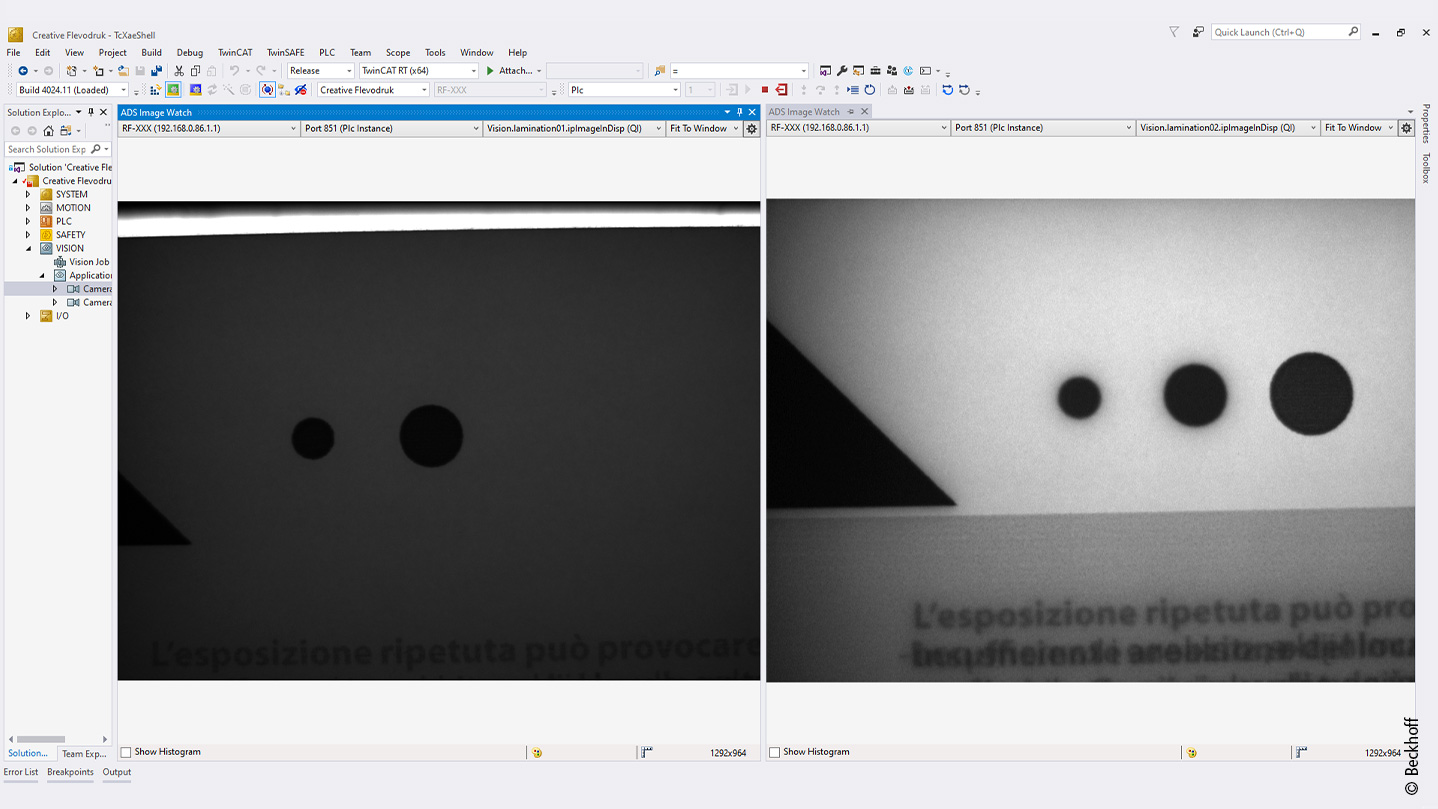This screenshot has height=809, width=1438.
Task: Open settings gear in left Image Watch
Action: [x=752, y=129]
